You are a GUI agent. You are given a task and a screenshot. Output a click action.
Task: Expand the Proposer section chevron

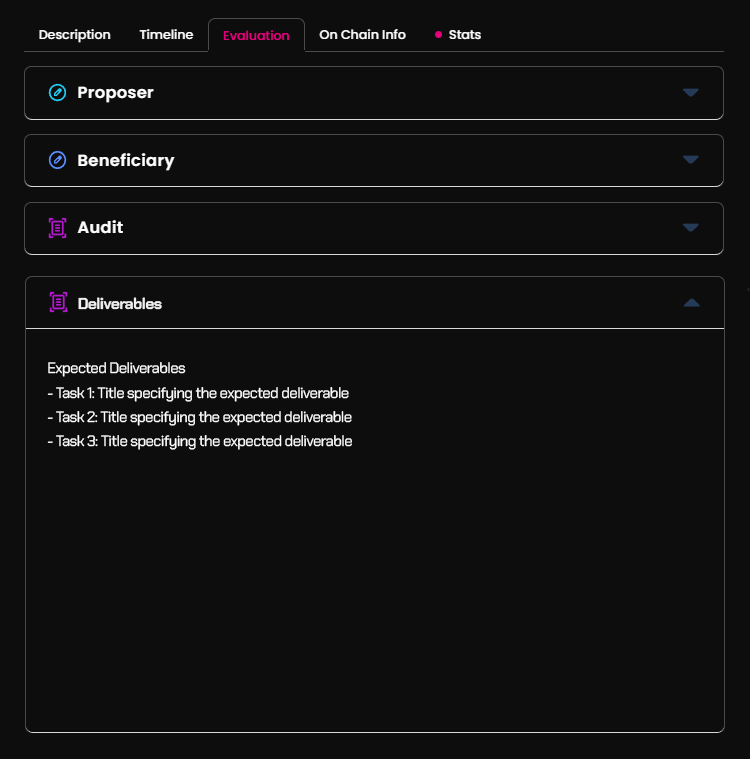690,92
